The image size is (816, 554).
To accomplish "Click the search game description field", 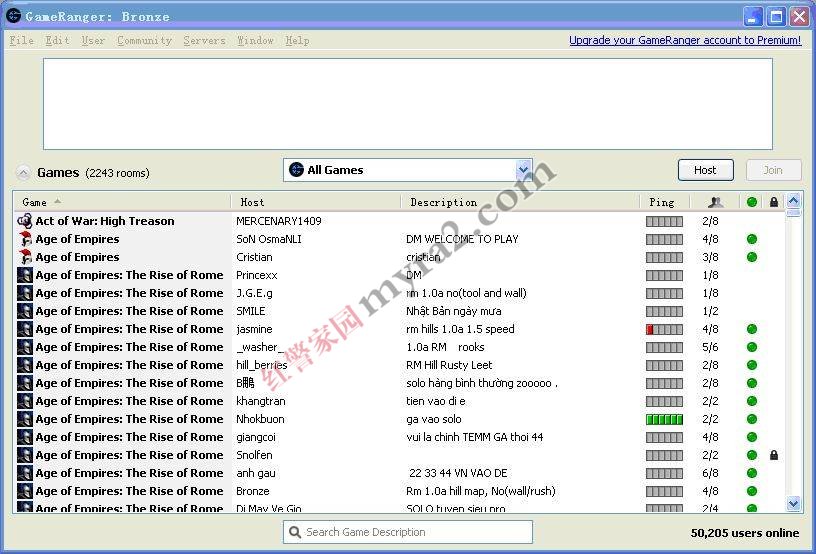I will 407,532.
